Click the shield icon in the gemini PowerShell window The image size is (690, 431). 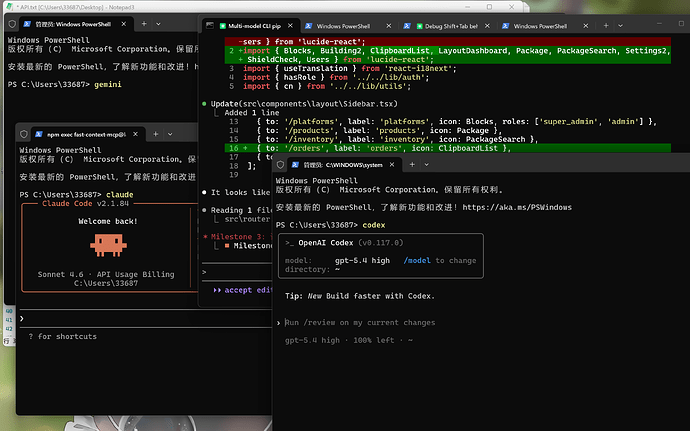(x=12, y=24)
